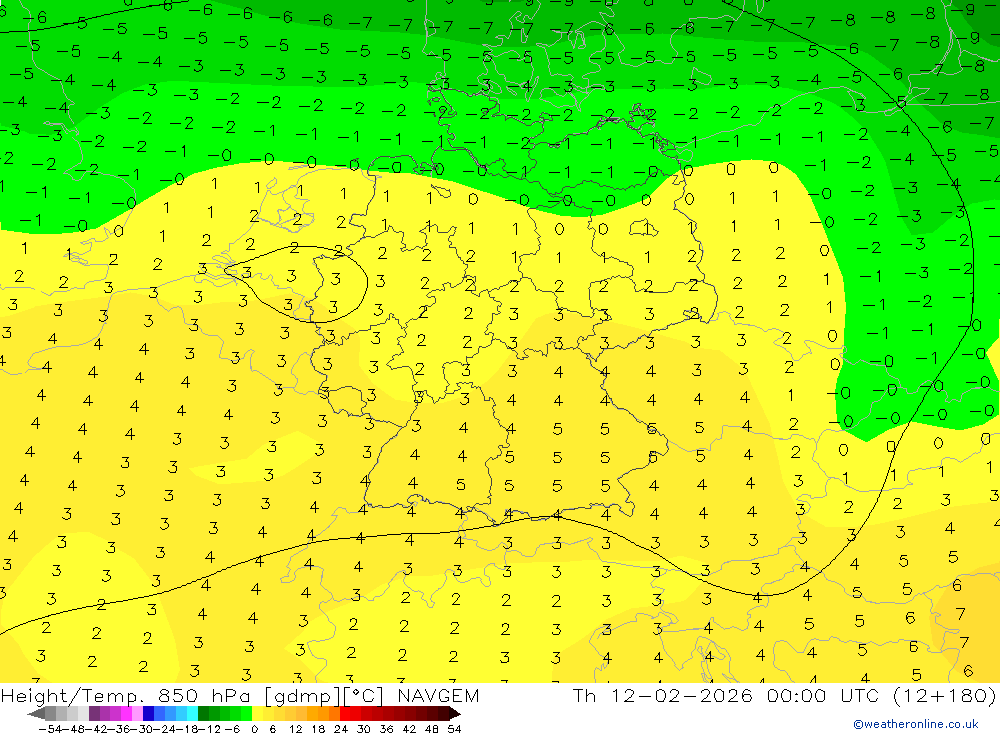This screenshot has height=733, width=1000.
Task: Click the "48" label under the color scale
Action: click(432, 729)
